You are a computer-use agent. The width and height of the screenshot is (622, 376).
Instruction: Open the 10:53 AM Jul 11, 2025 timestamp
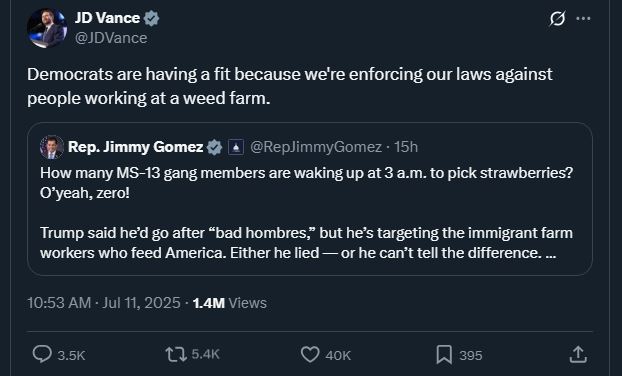point(104,303)
